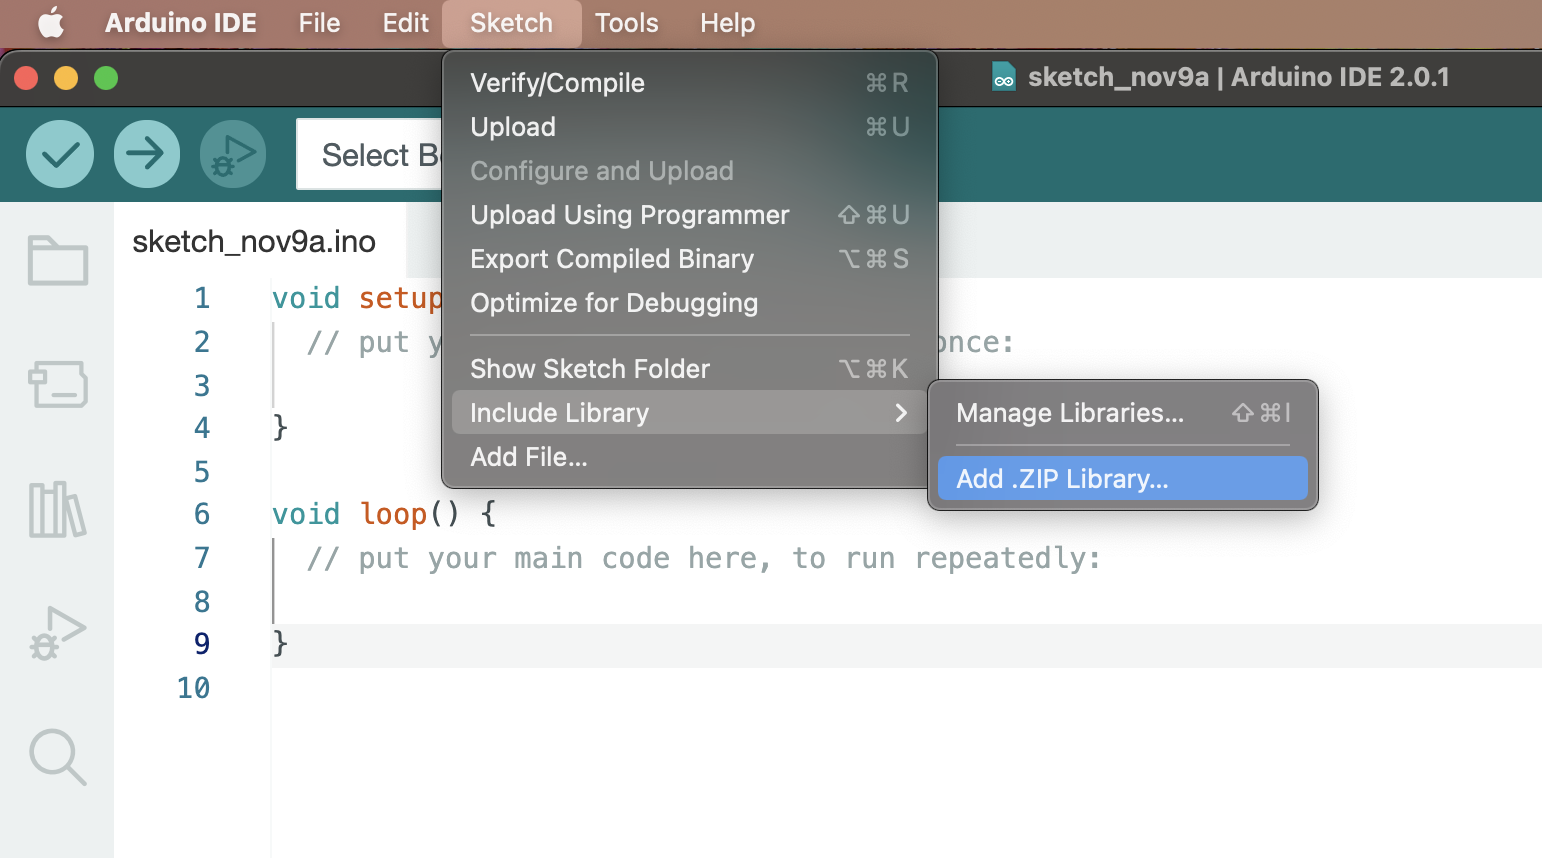Screen dimensions: 1542x858
Task: Open the Edit menu
Action: click(405, 22)
